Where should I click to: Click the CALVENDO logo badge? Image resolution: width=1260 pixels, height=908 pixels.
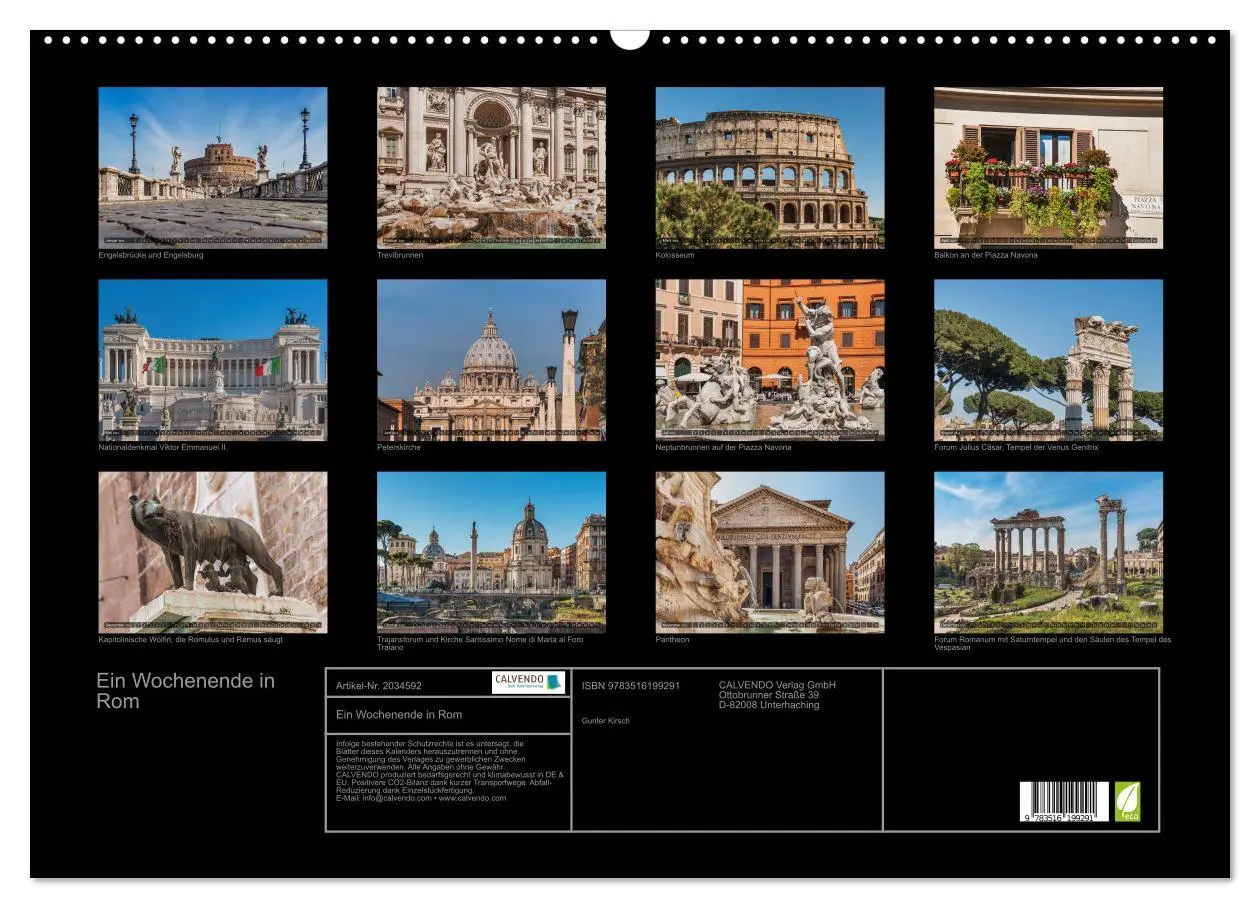[528, 682]
